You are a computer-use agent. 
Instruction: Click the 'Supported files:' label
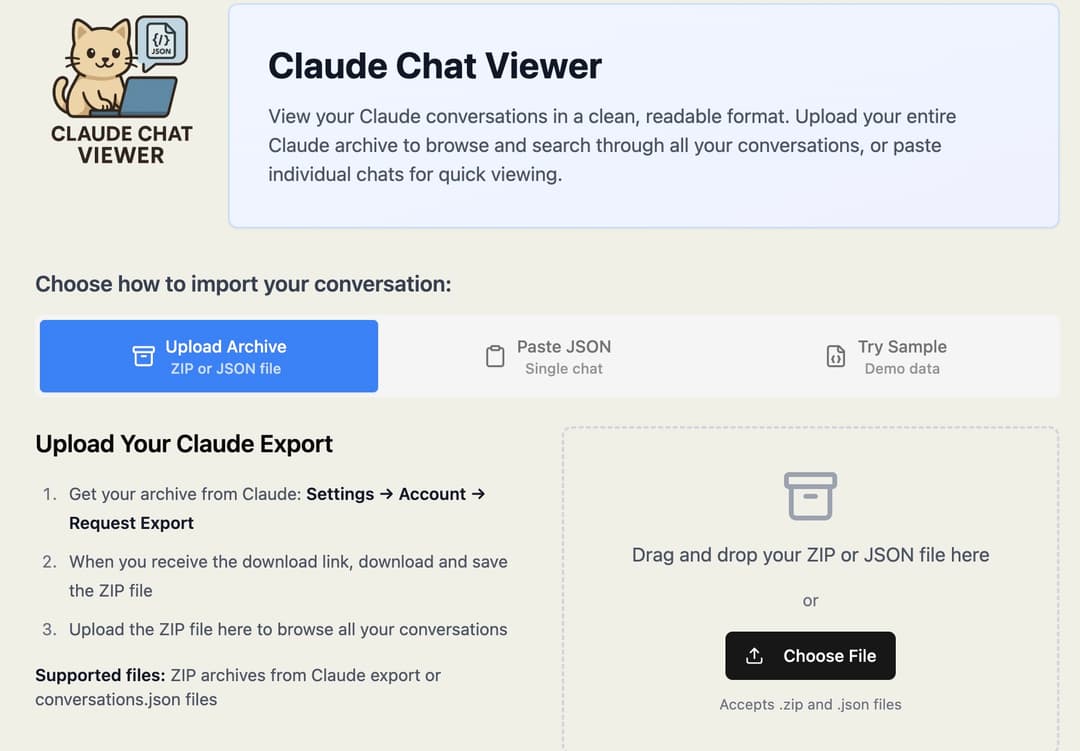click(100, 675)
